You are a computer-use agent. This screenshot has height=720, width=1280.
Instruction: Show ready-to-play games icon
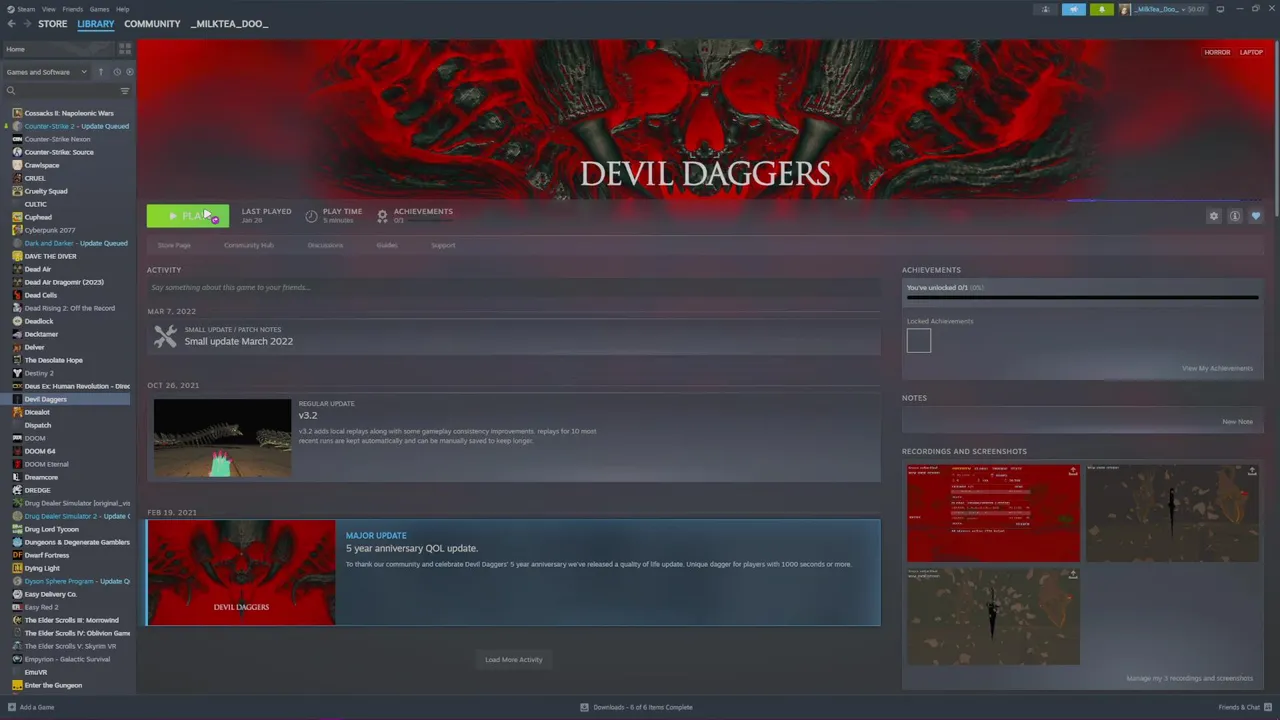pos(129,72)
